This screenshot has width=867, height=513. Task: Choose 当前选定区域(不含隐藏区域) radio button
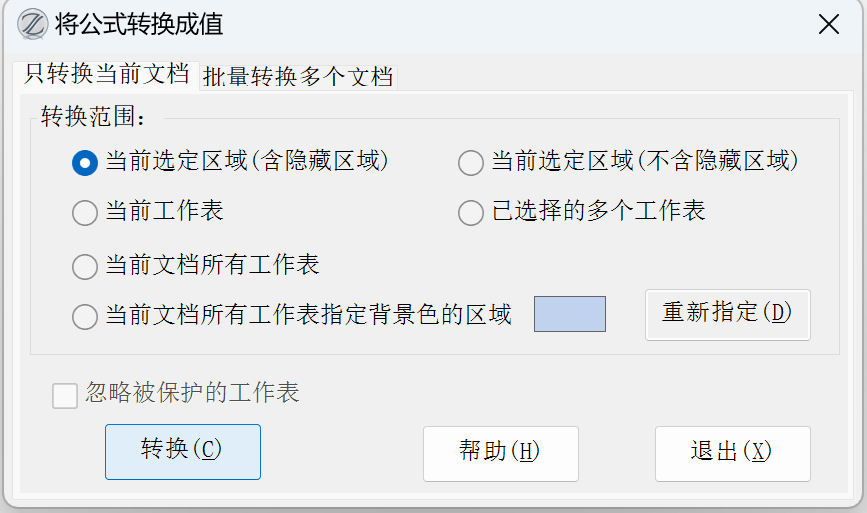click(x=470, y=162)
